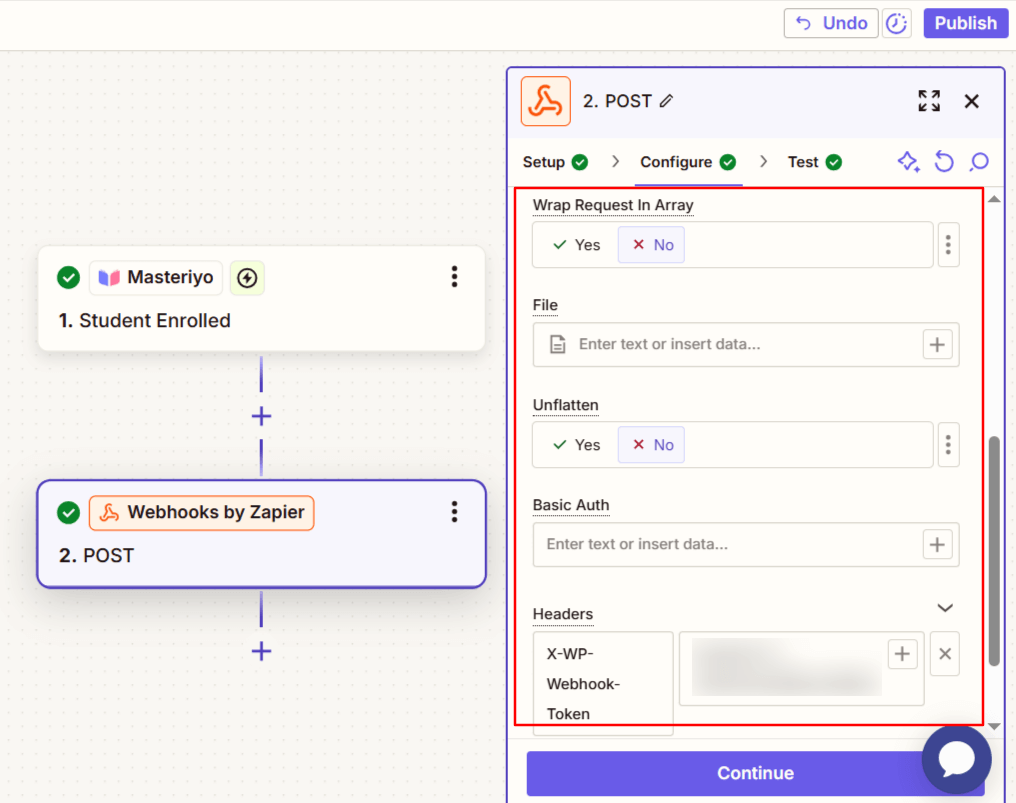Rename step via pencil icon next to 2. POST
Viewport: 1016px width, 803px height.
(667, 101)
